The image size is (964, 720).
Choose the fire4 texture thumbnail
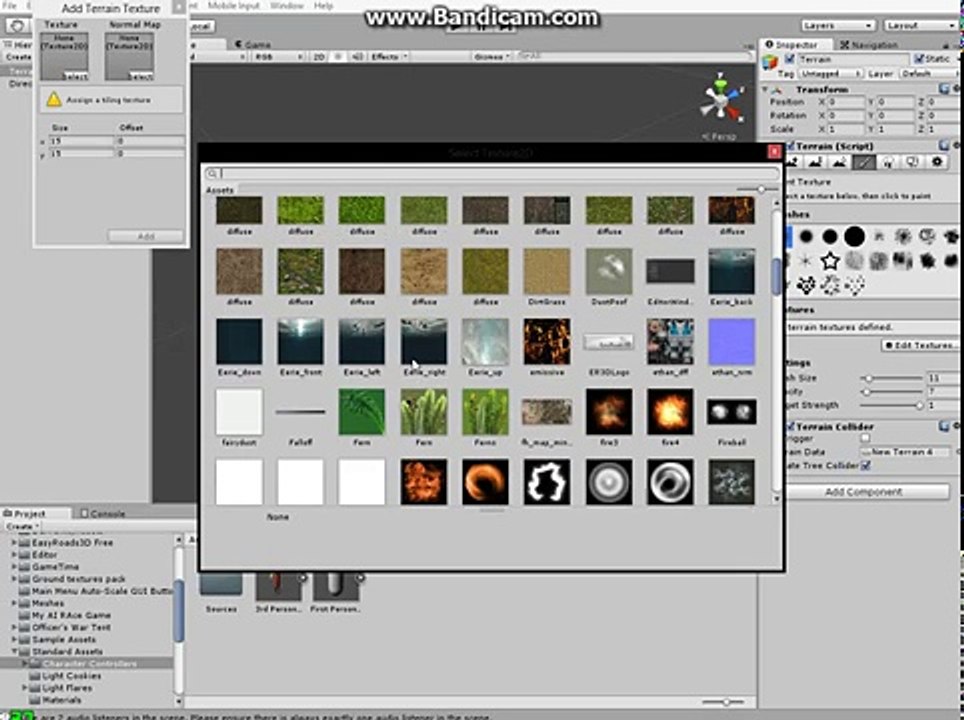coord(670,411)
